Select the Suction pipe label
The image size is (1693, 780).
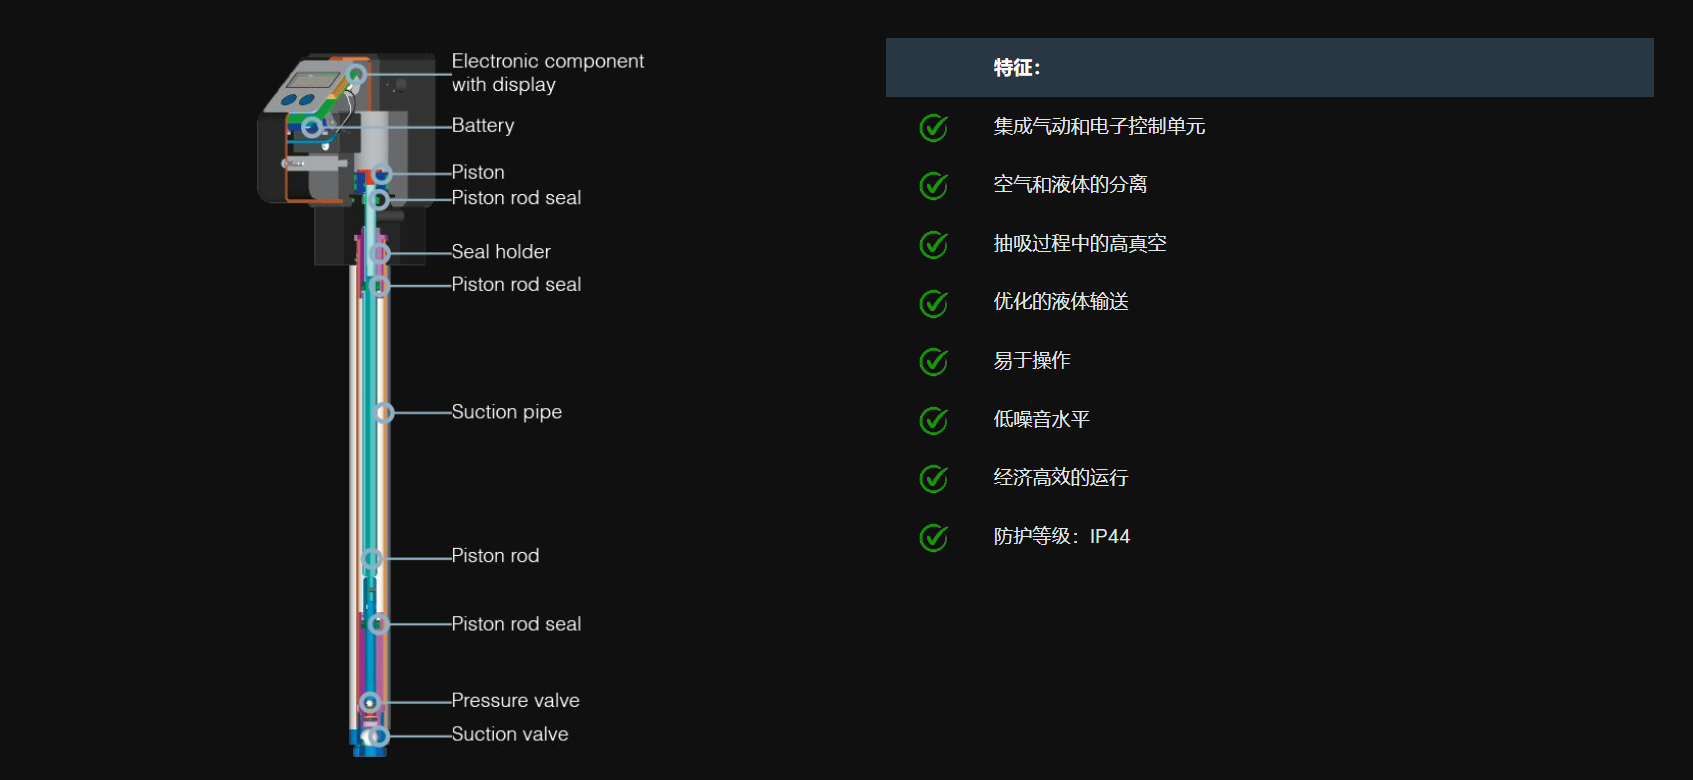[x=507, y=412]
